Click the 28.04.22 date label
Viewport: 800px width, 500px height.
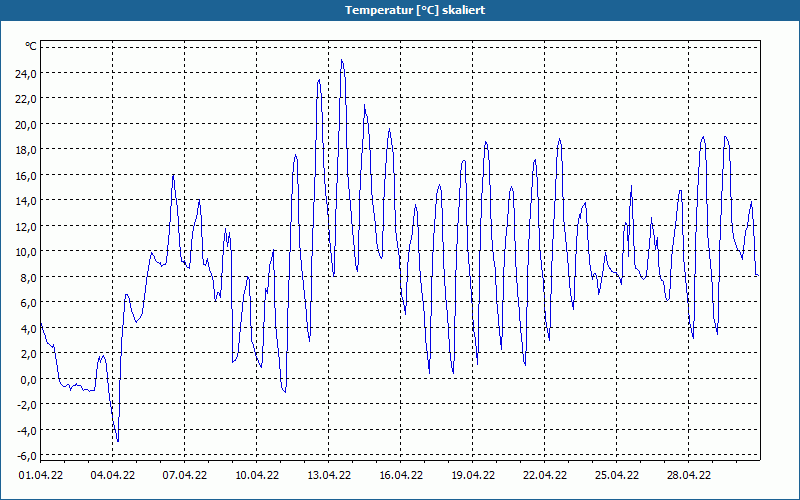[688, 475]
